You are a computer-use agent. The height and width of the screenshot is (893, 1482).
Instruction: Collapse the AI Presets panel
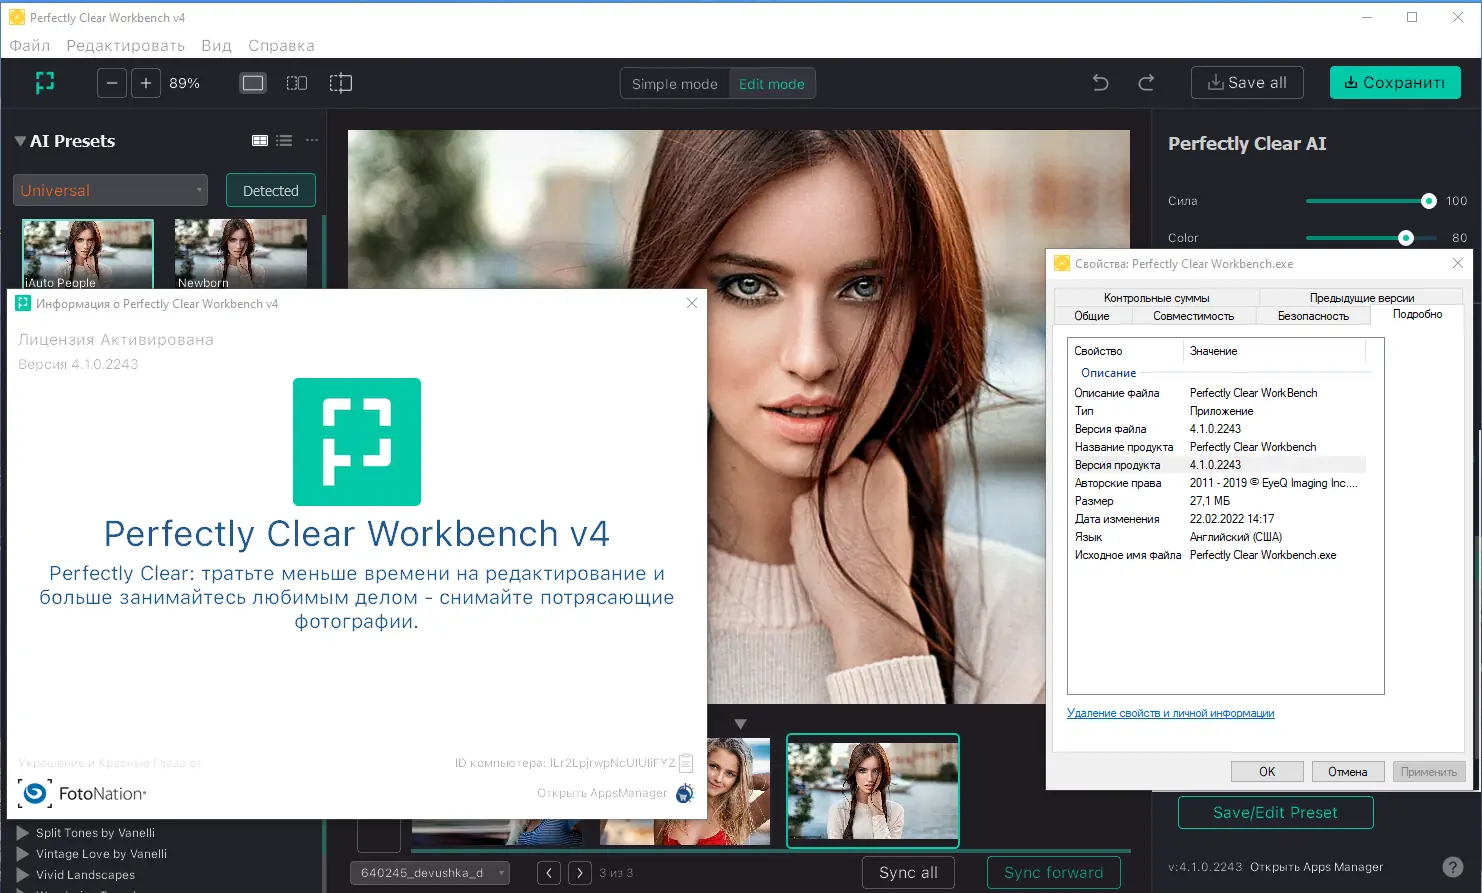coord(20,140)
